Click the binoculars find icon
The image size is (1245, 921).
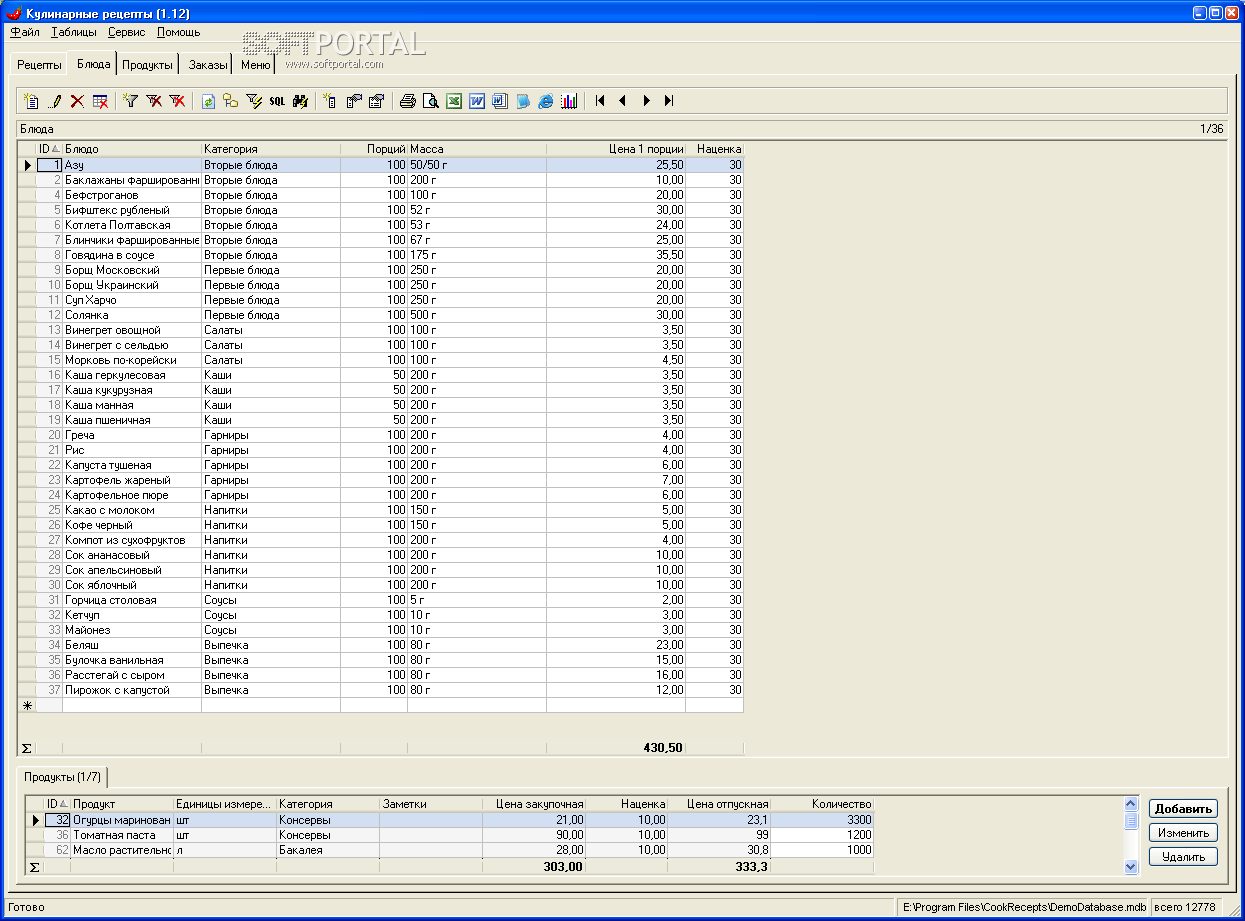pyautogui.click(x=299, y=101)
